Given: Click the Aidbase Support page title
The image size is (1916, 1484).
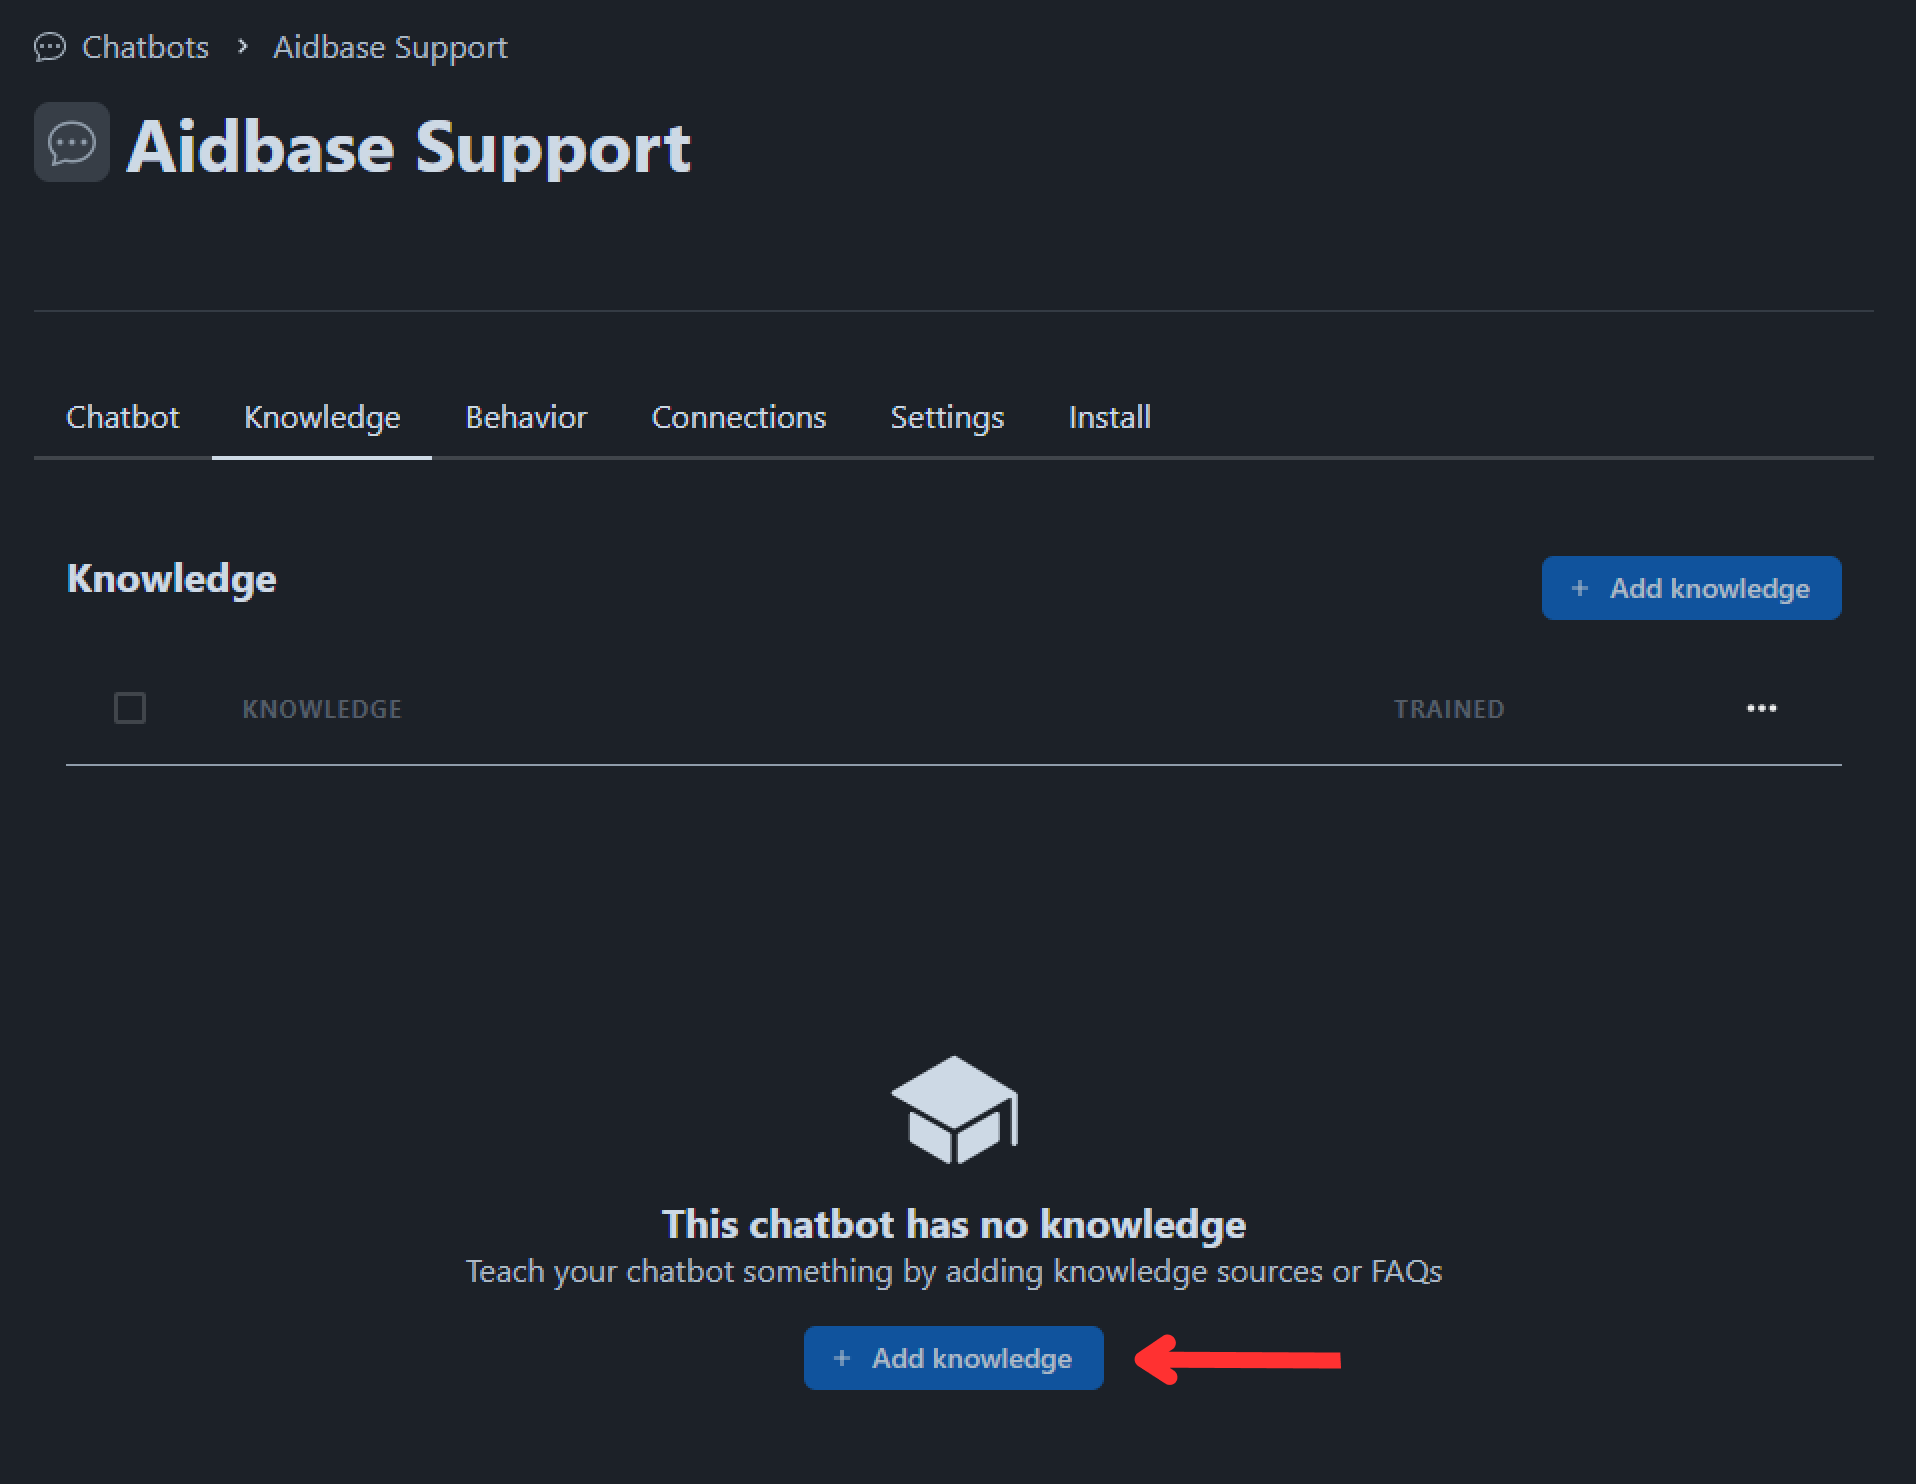Looking at the screenshot, I should point(408,148).
